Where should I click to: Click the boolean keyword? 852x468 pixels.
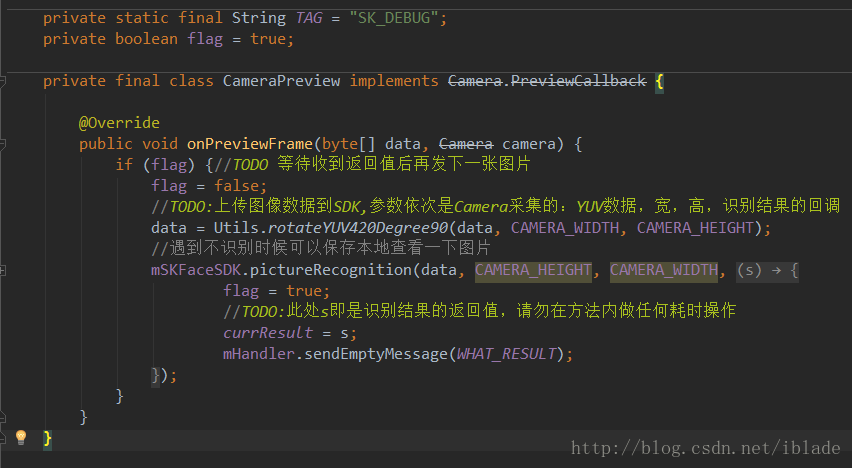(x=146, y=39)
